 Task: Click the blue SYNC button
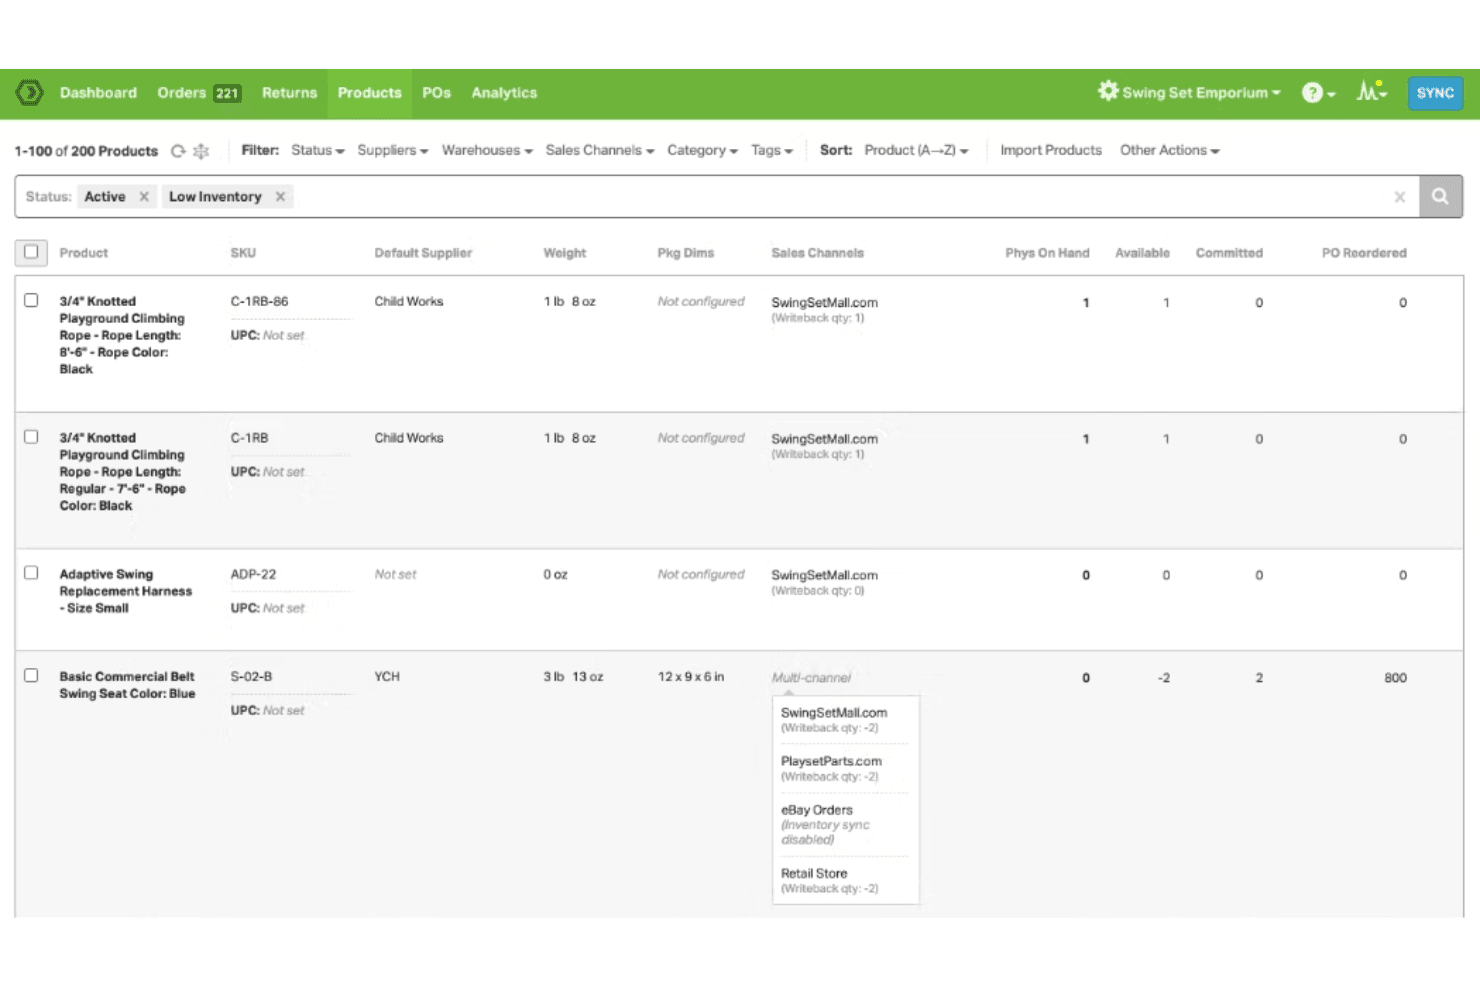coord(1435,93)
